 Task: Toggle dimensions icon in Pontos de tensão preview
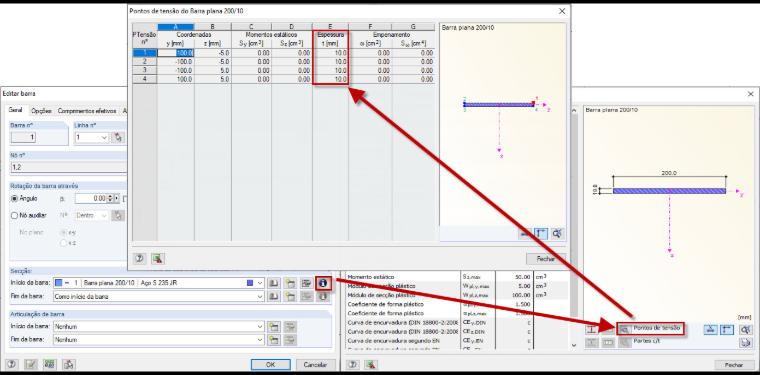click(x=525, y=234)
